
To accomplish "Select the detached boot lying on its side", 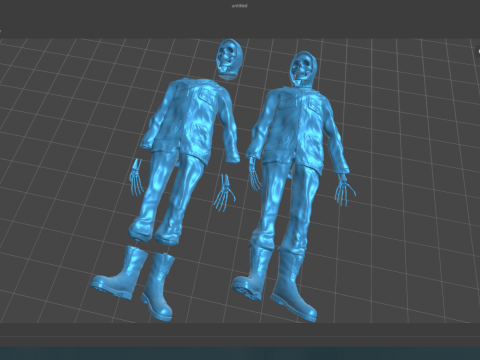I will (x=120, y=273).
